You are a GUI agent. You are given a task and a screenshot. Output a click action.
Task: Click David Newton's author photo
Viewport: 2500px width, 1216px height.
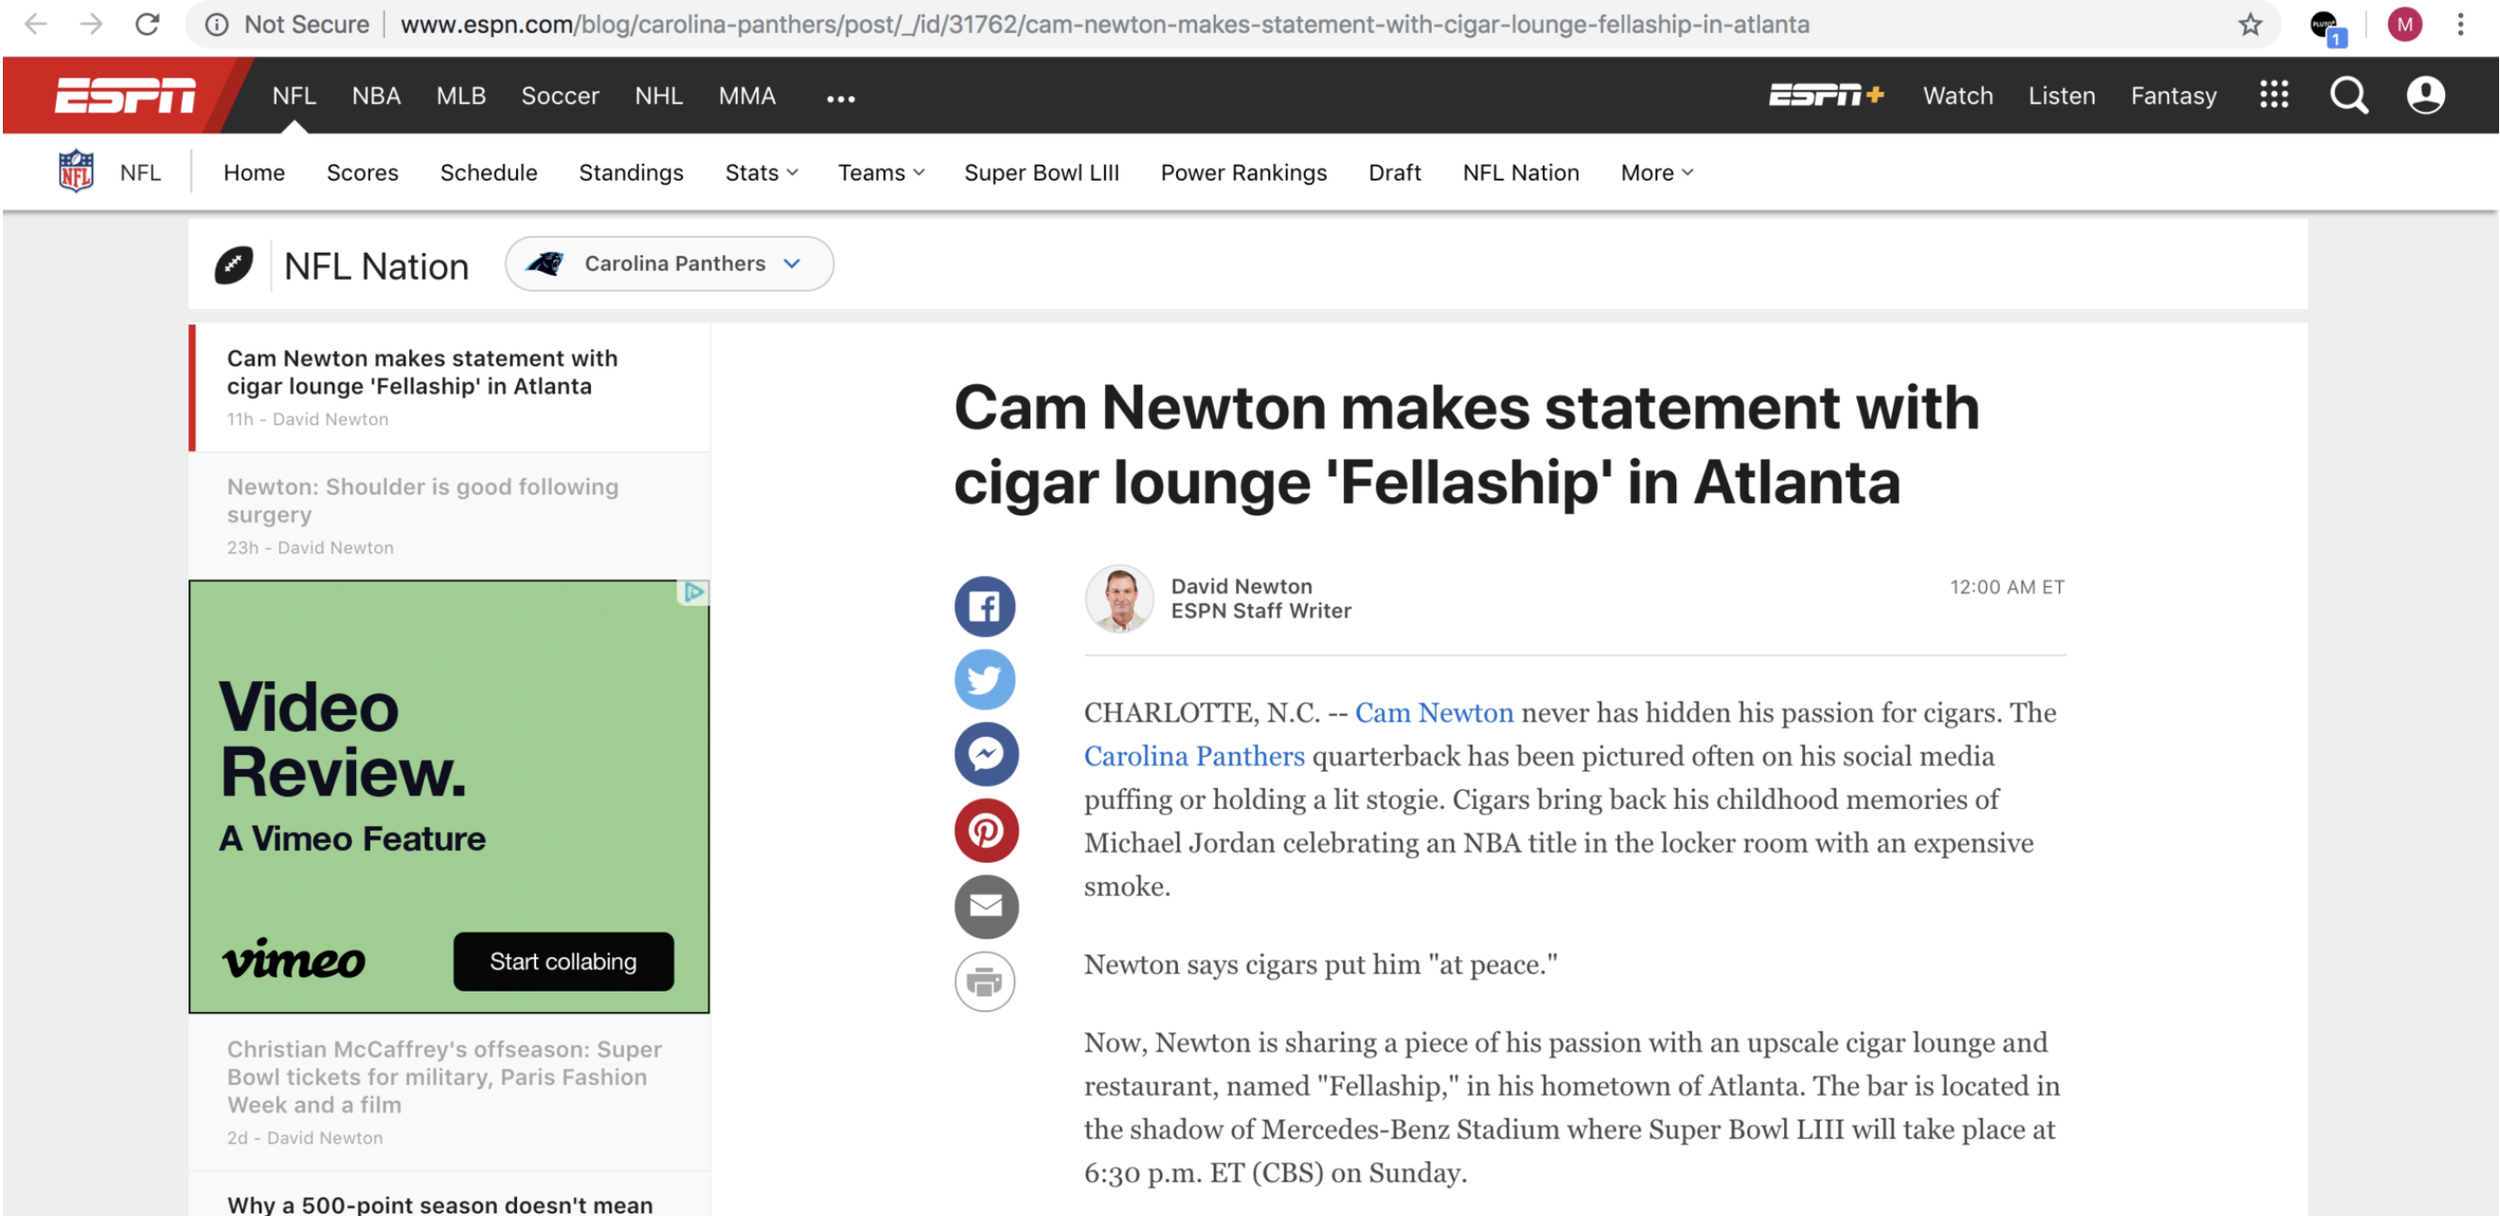click(x=1119, y=599)
